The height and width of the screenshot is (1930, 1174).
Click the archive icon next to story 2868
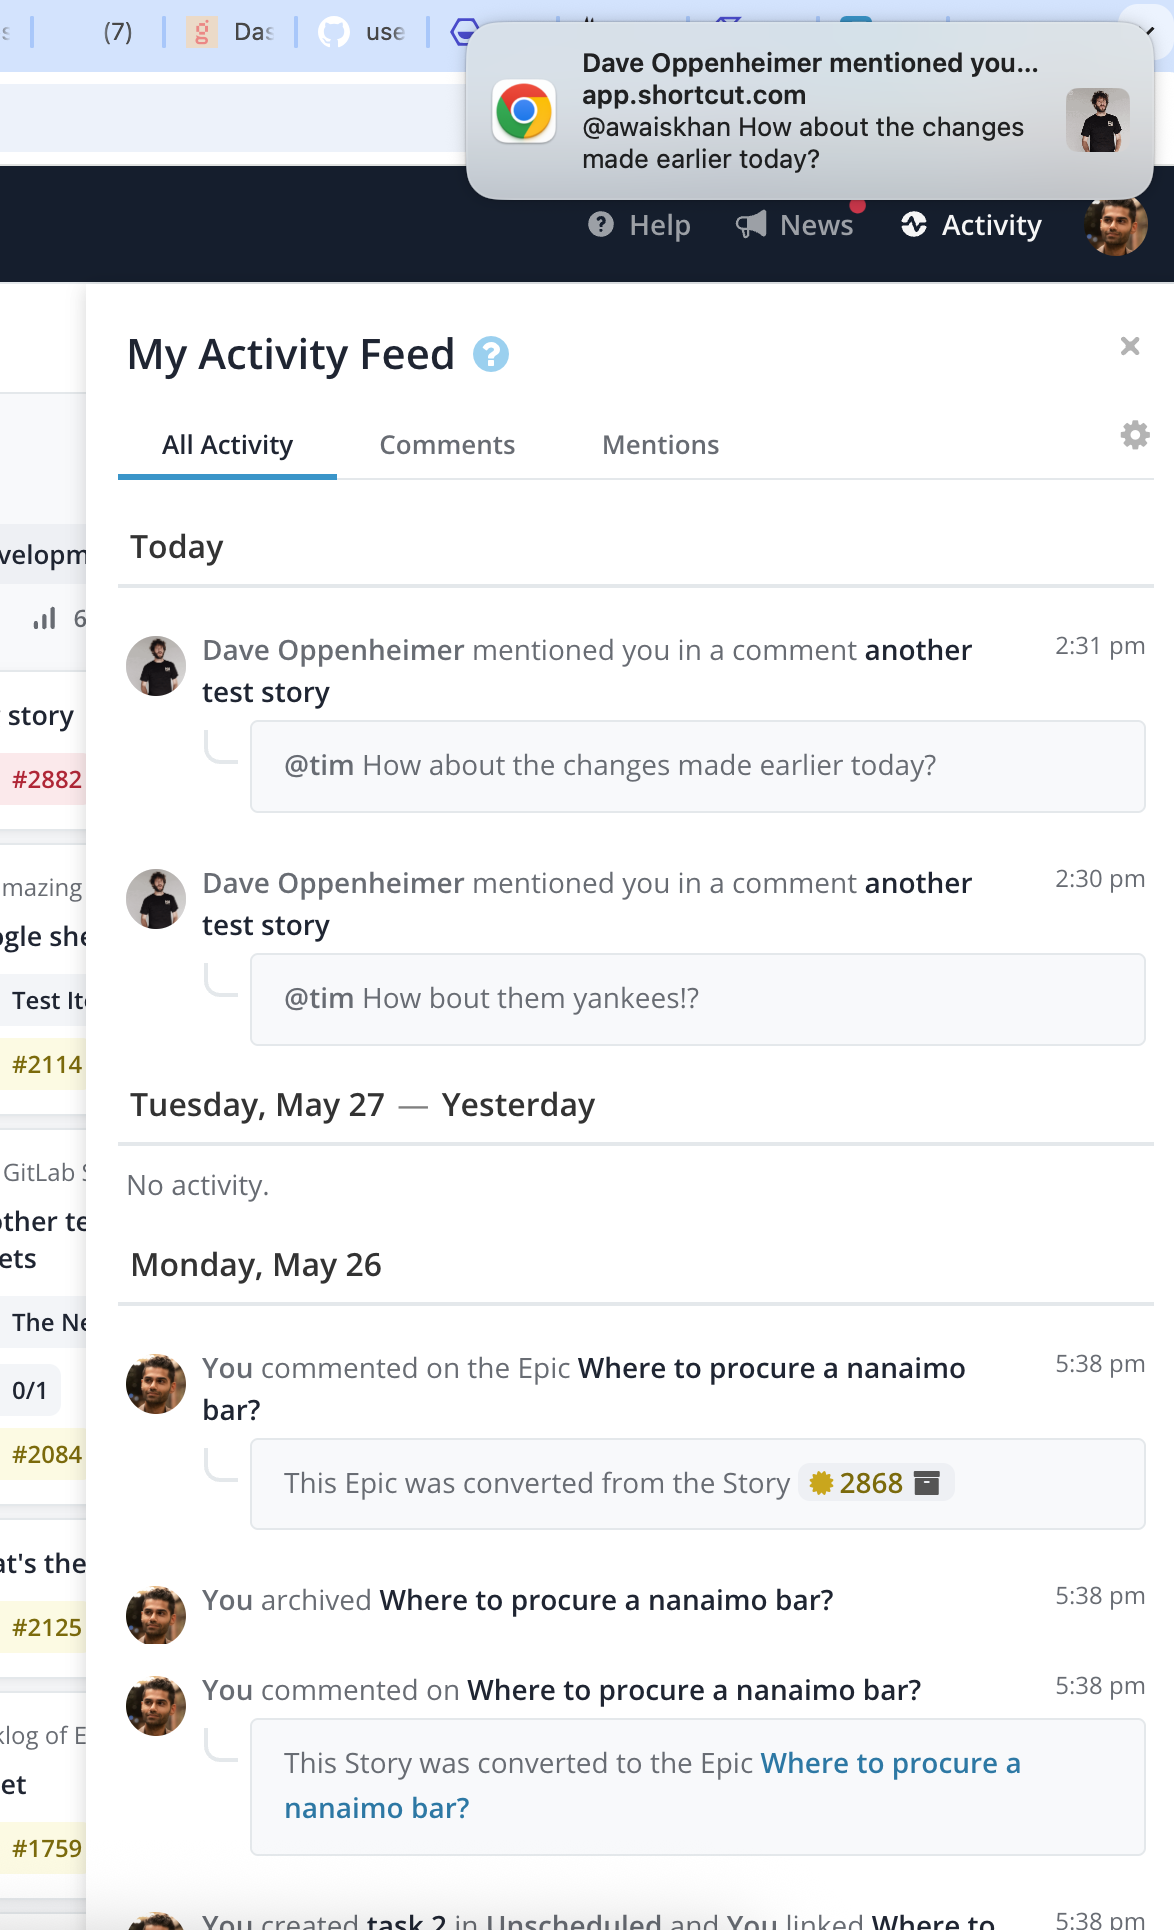tap(929, 1483)
